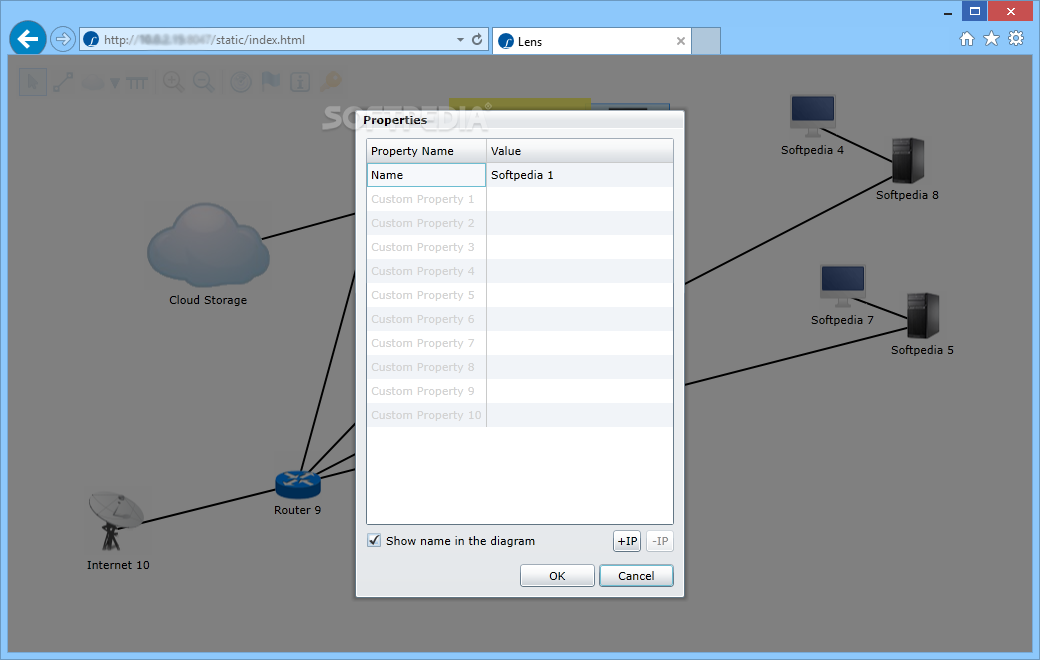Select Custom Property 9 row
This screenshot has width=1040, height=660.
pos(520,391)
